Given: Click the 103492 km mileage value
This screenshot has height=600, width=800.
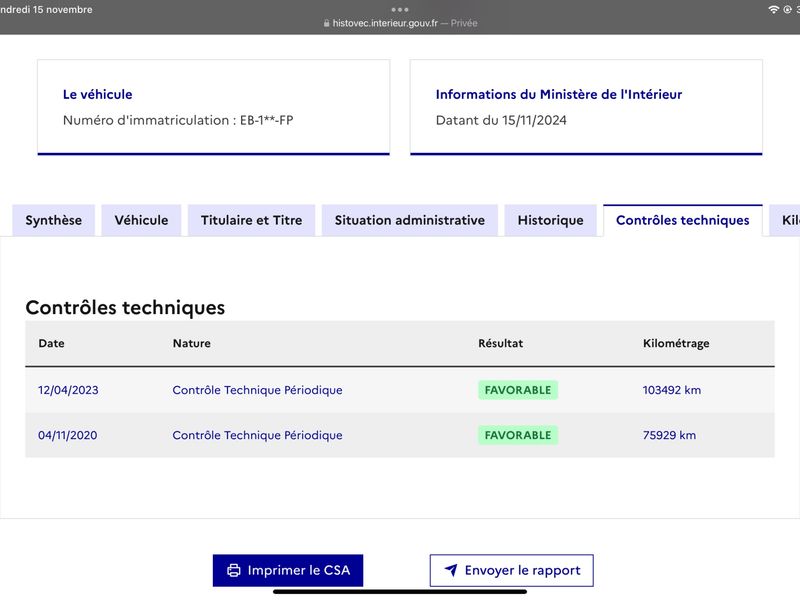Looking at the screenshot, I should tap(672, 390).
